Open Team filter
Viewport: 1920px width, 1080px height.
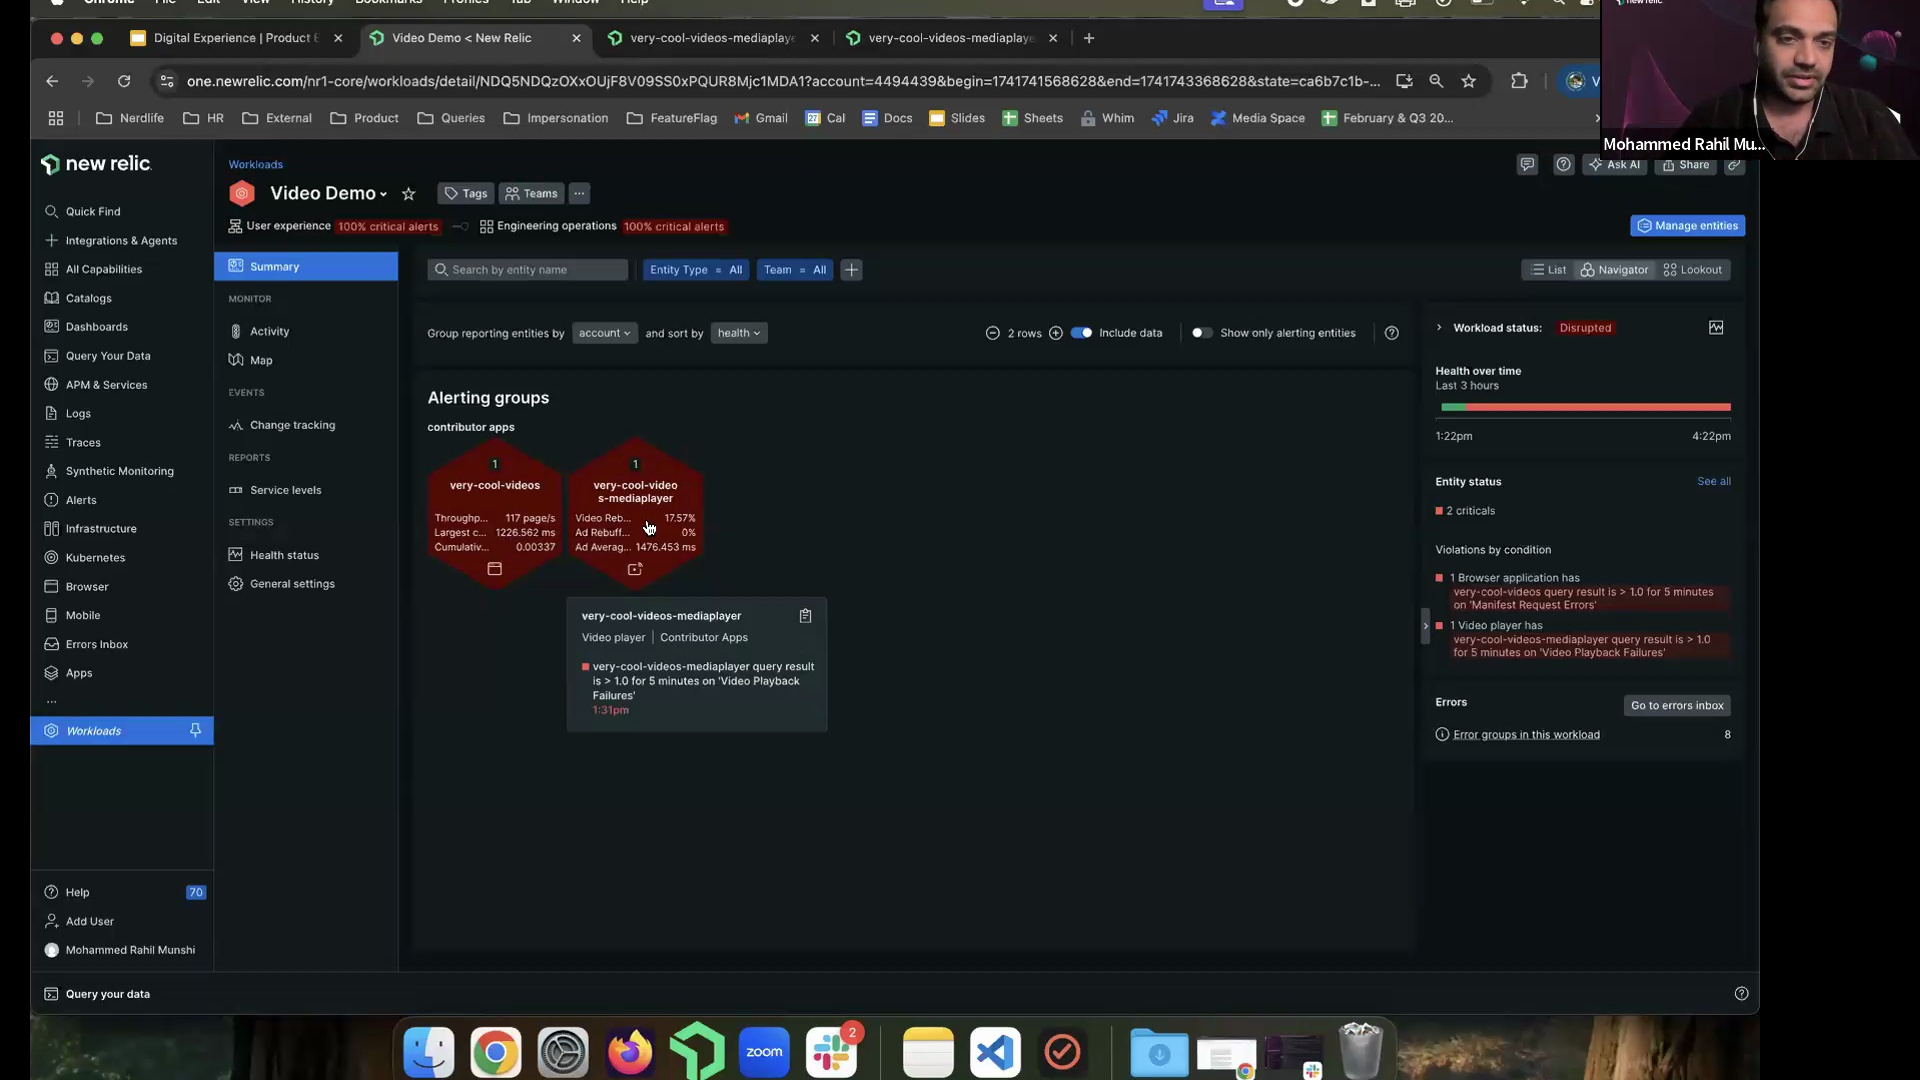795,270
